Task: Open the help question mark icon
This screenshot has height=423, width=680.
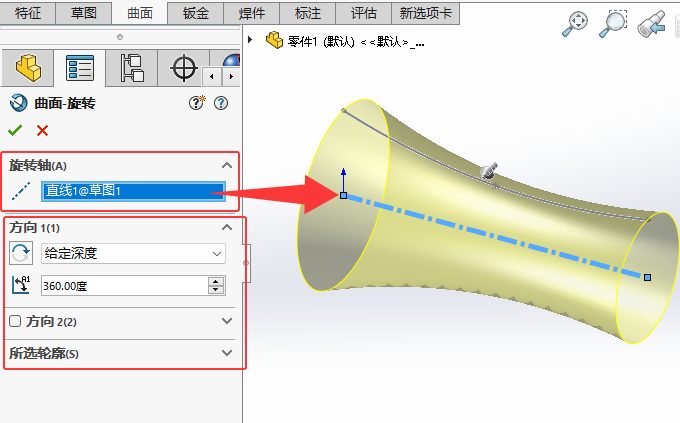Action: (x=221, y=103)
